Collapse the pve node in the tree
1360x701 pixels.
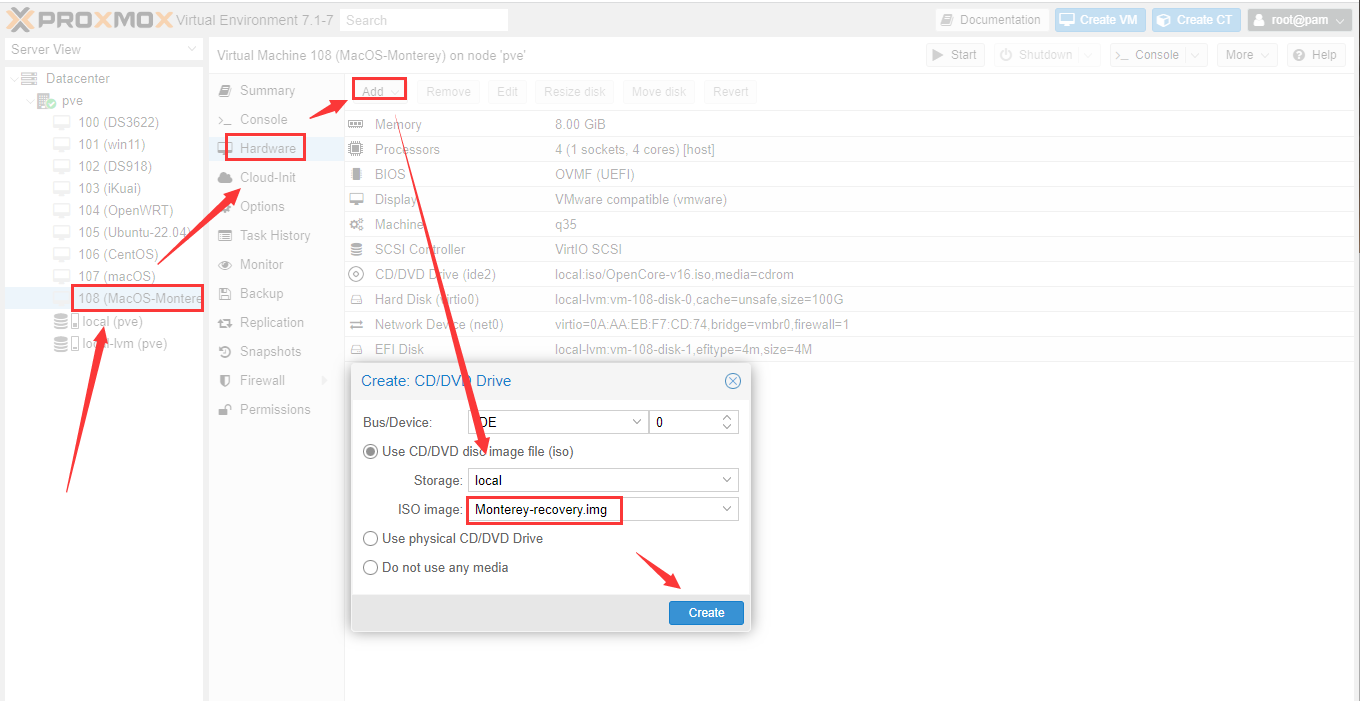click(29, 101)
